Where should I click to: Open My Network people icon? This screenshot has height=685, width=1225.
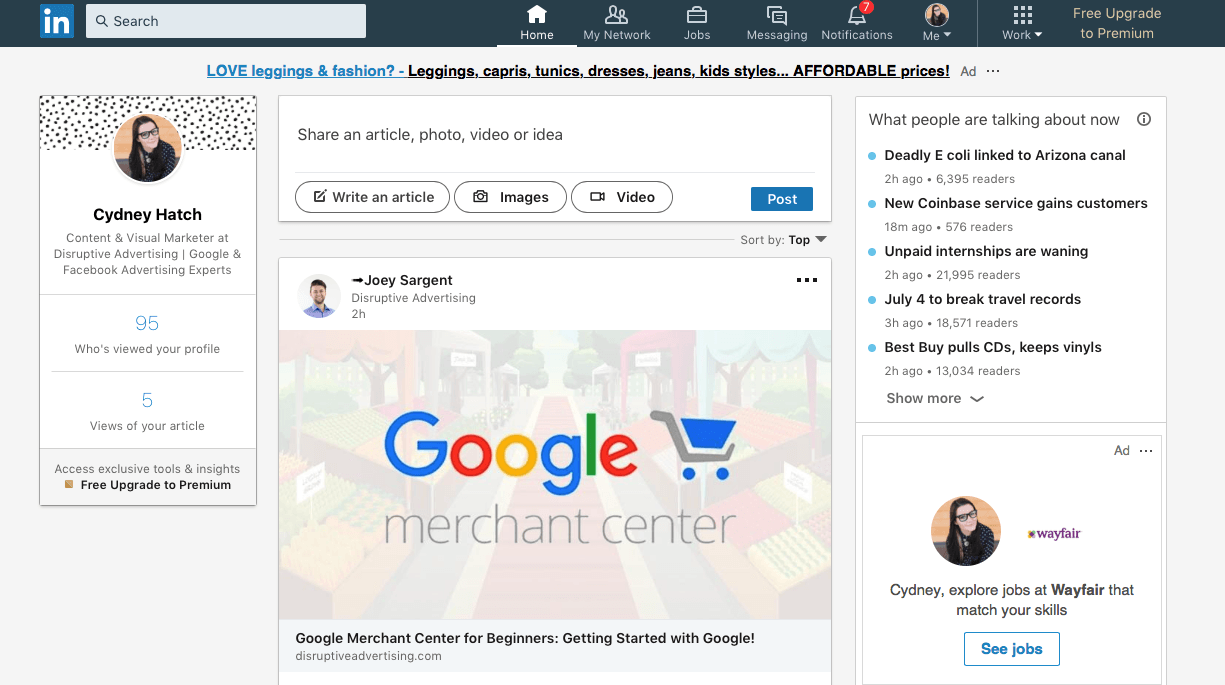tap(617, 14)
